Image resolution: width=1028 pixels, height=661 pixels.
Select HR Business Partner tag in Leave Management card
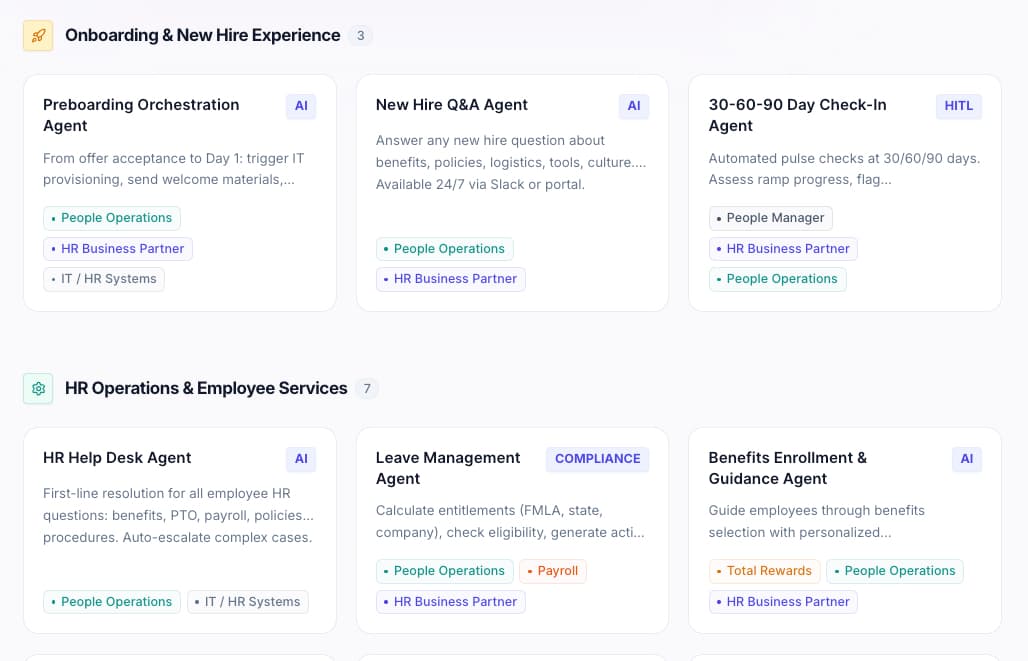pos(450,602)
